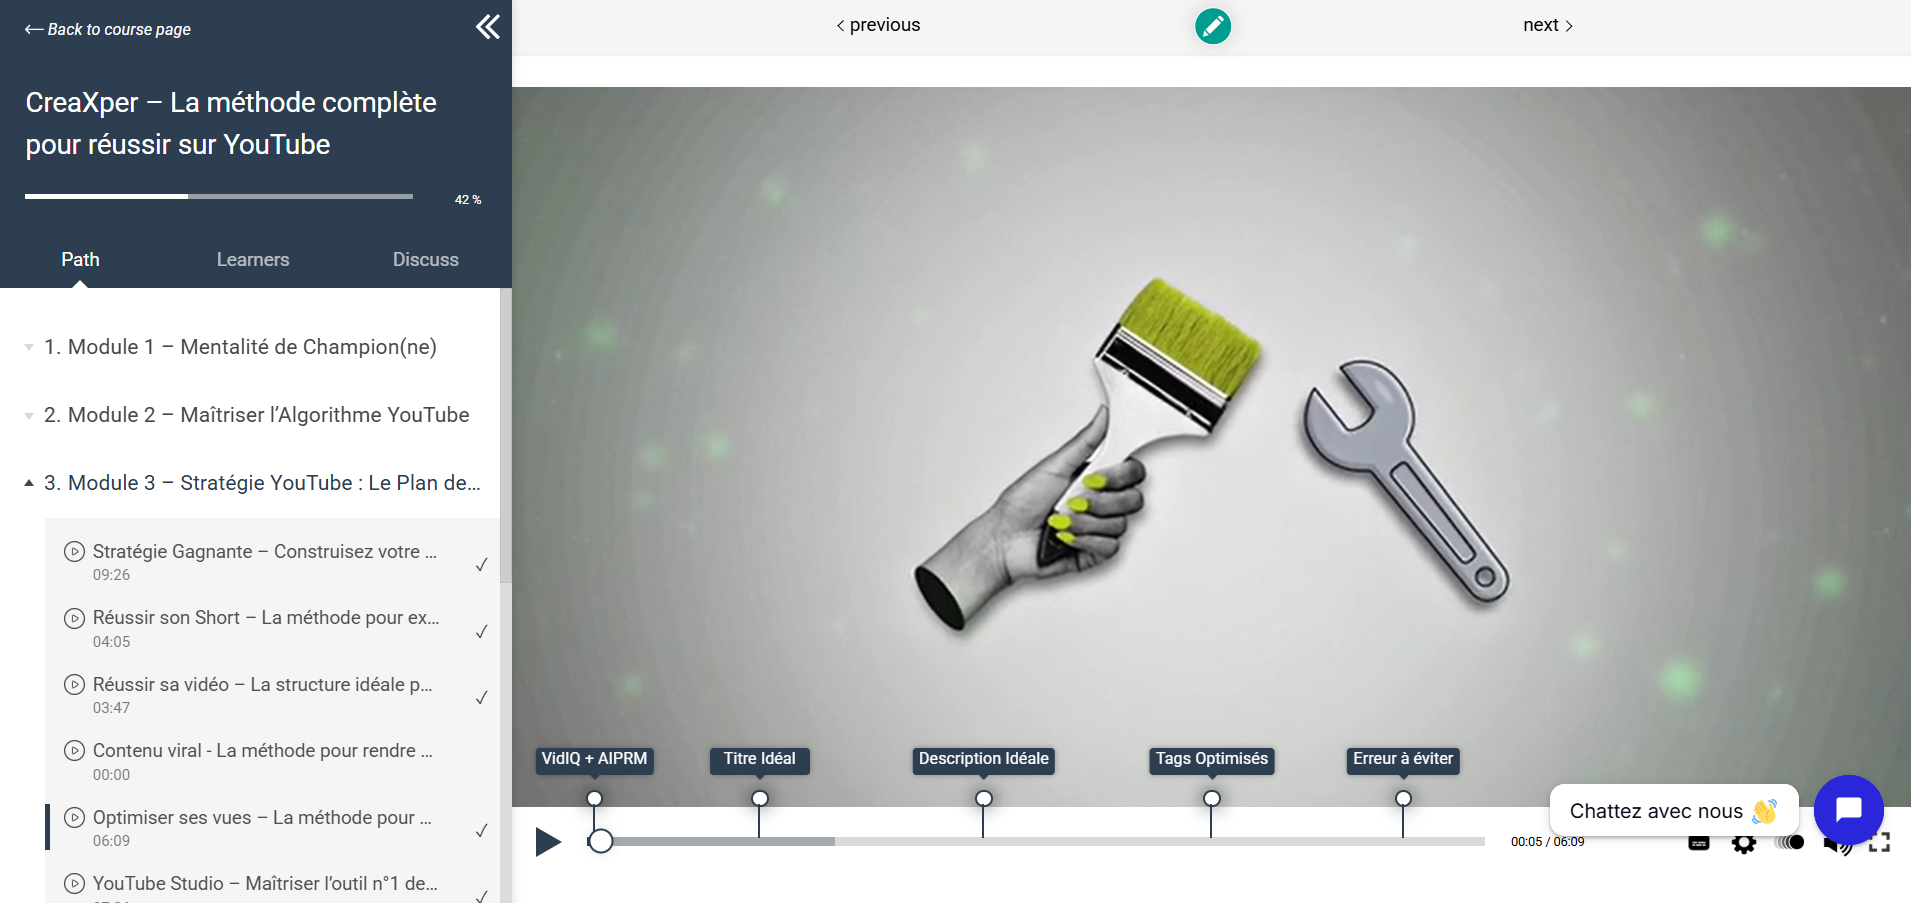Play the video

pos(548,842)
